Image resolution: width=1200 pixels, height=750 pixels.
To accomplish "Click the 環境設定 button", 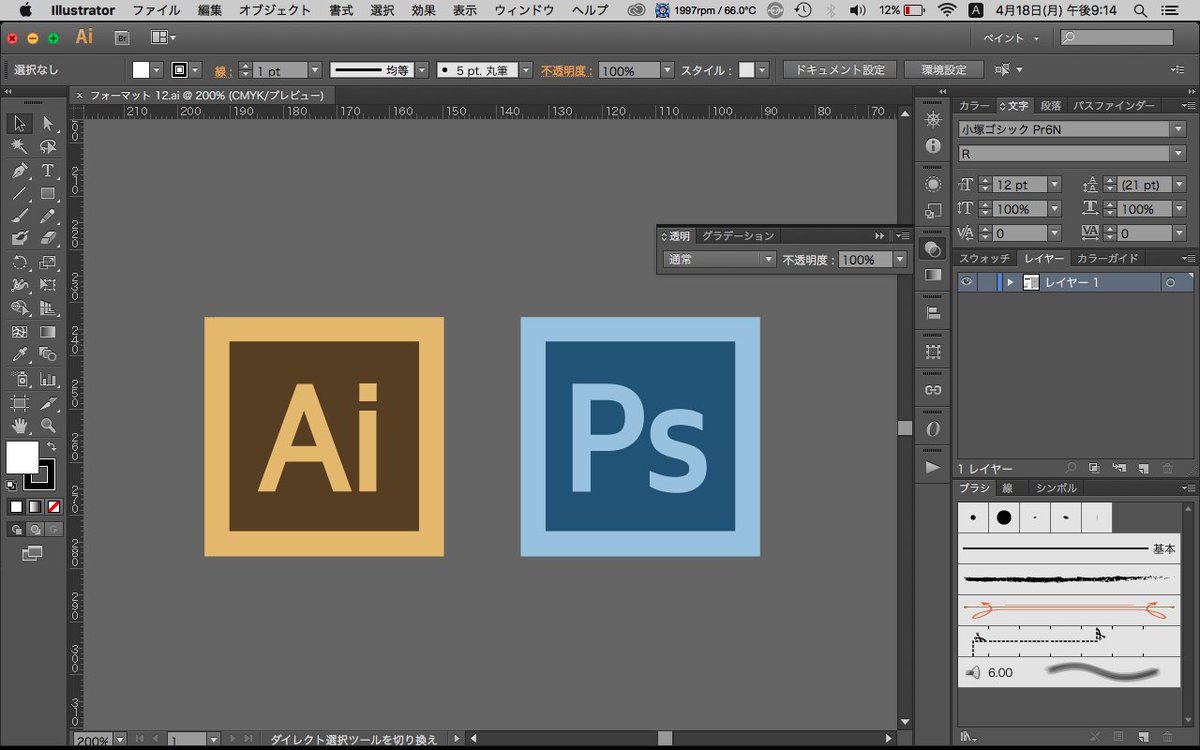I will coord(944,70).
